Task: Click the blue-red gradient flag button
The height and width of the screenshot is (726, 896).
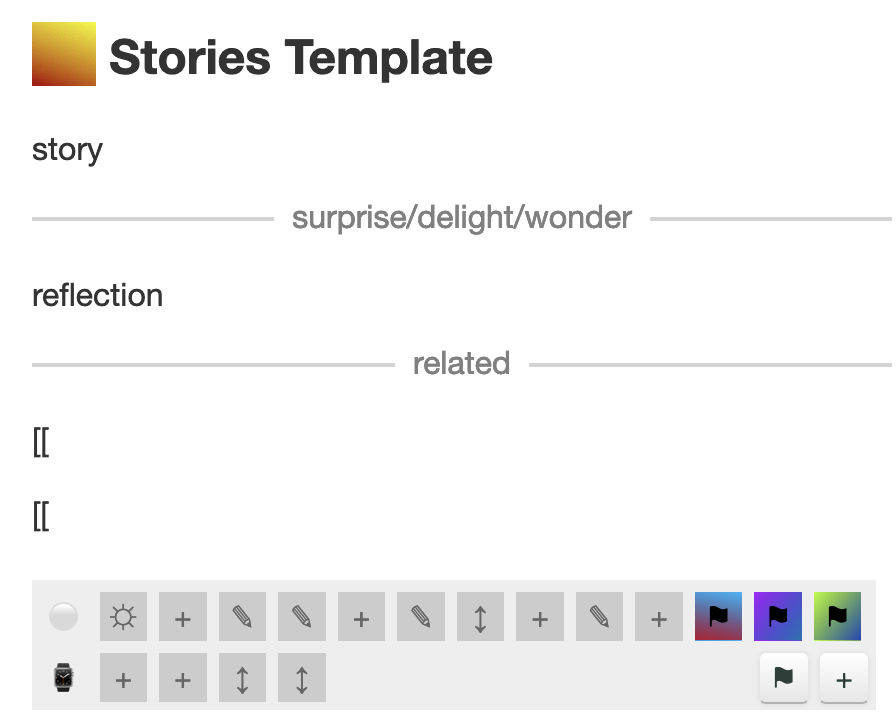Action: pyautogui.click(x=719, y=617)
